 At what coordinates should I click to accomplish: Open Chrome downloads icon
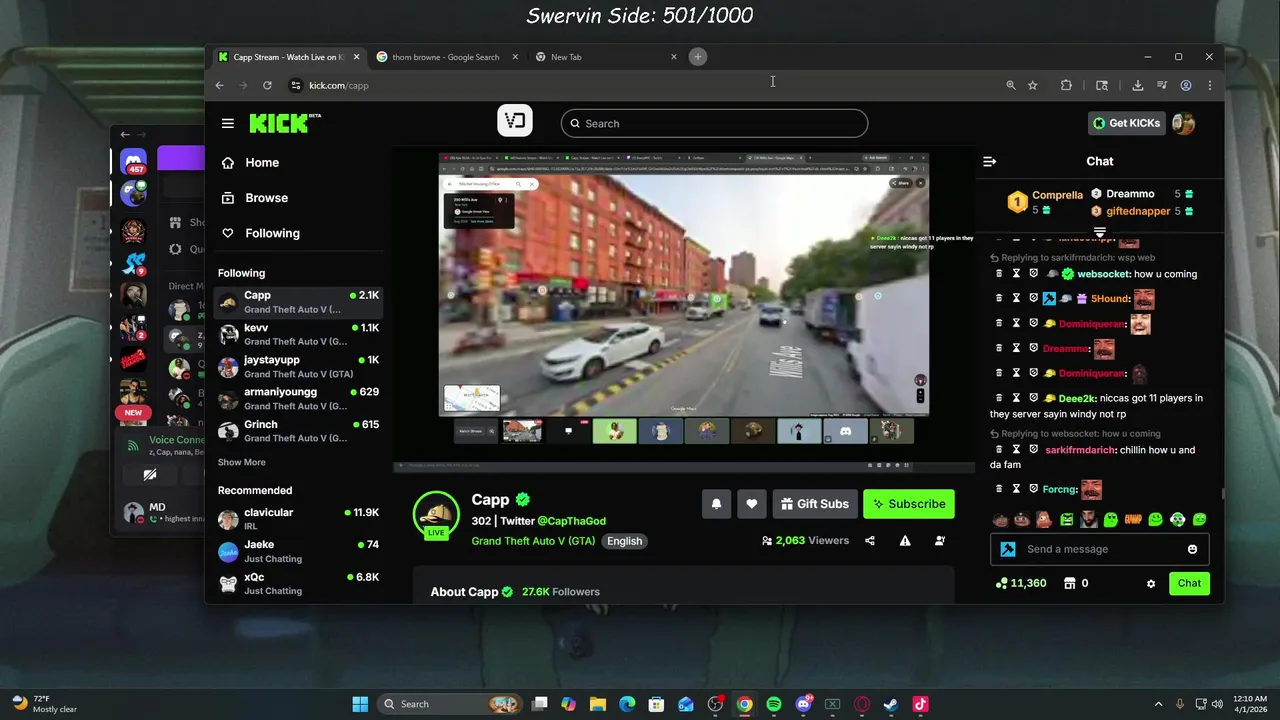(1138, 85)
